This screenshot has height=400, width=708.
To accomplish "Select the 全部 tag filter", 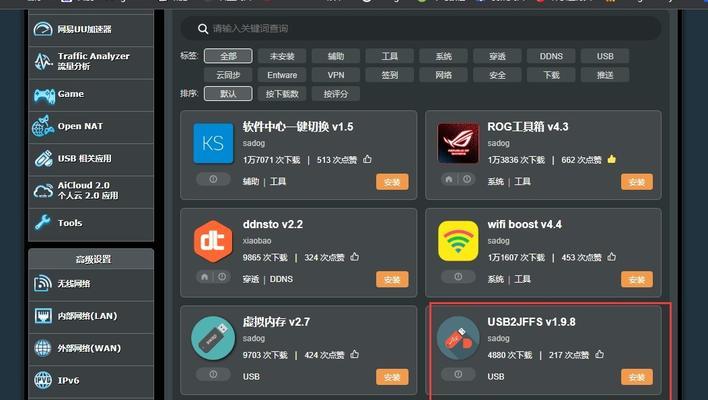I will pos(228,56).
